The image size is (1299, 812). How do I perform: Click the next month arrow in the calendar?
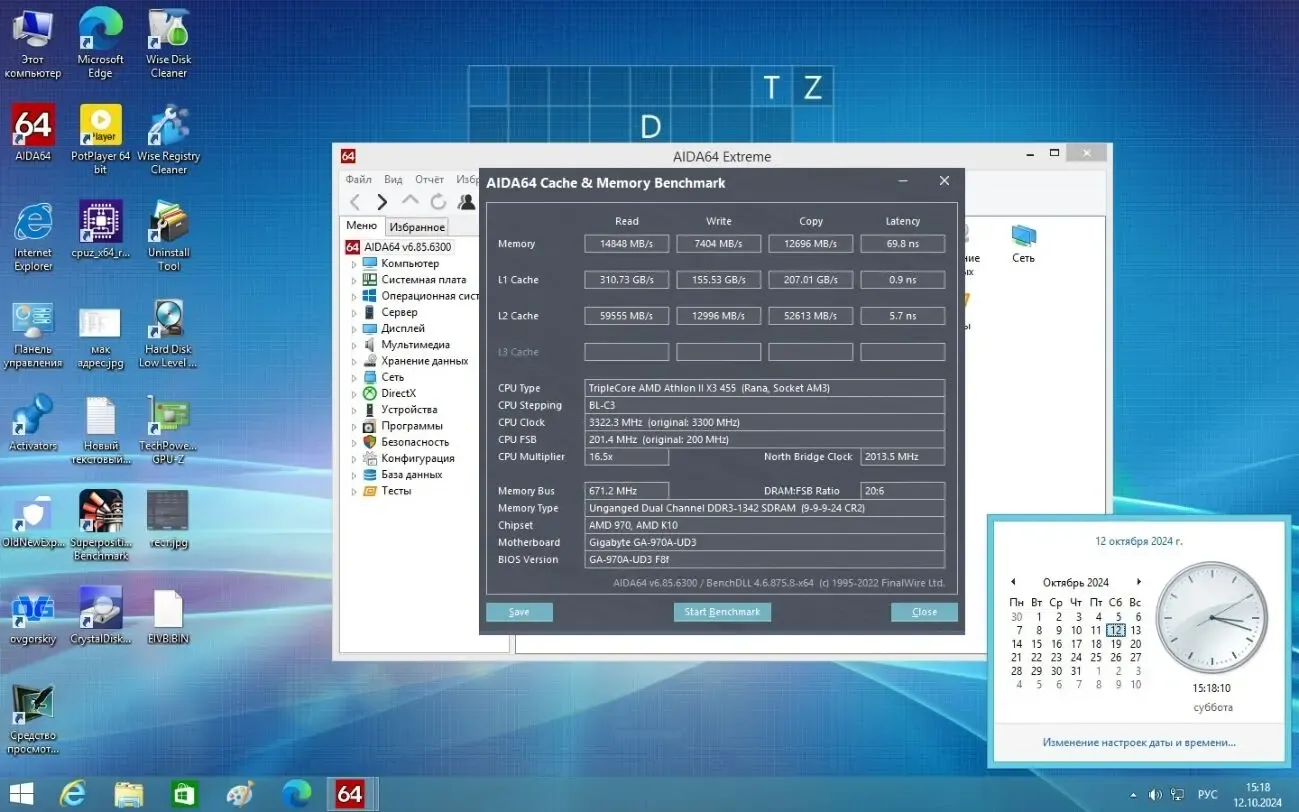pos(1139,582)
